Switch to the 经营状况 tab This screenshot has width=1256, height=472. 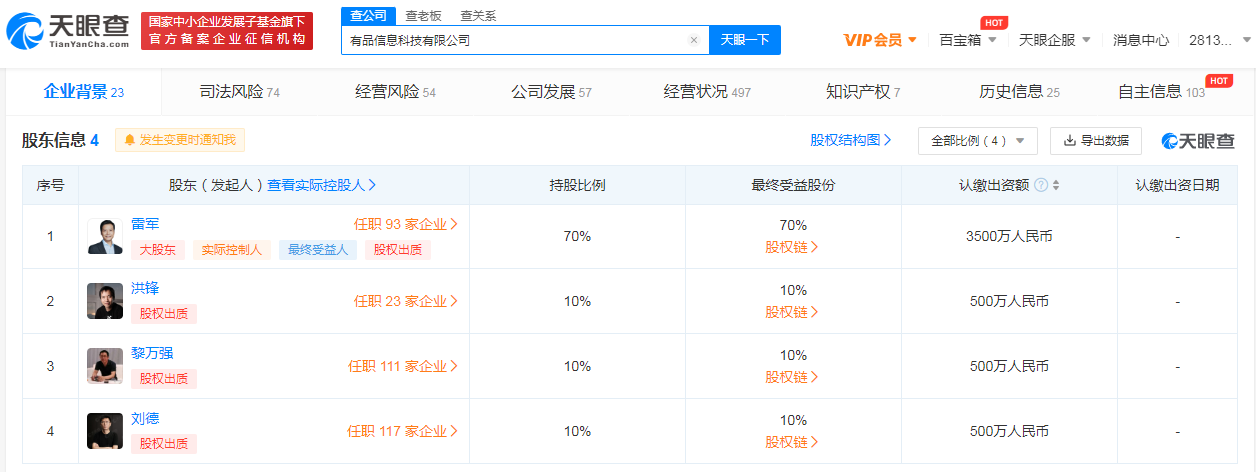707,92
